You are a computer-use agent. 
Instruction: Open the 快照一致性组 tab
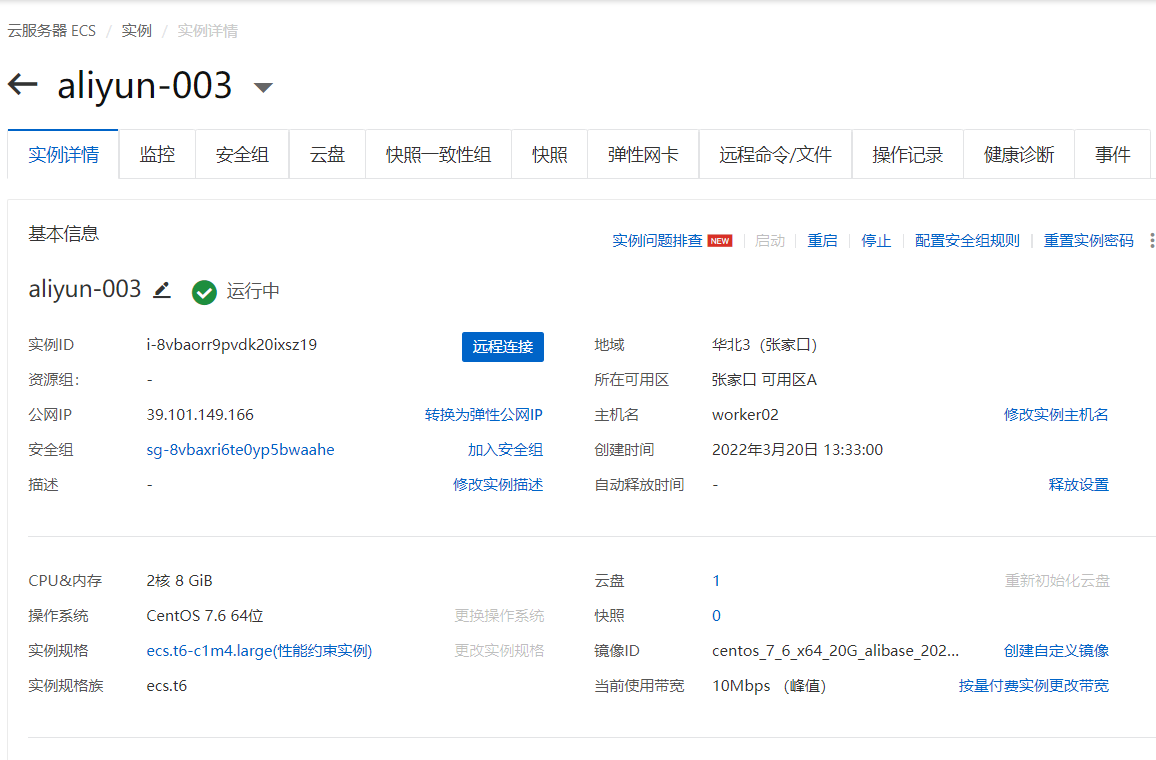coord(439,155)
